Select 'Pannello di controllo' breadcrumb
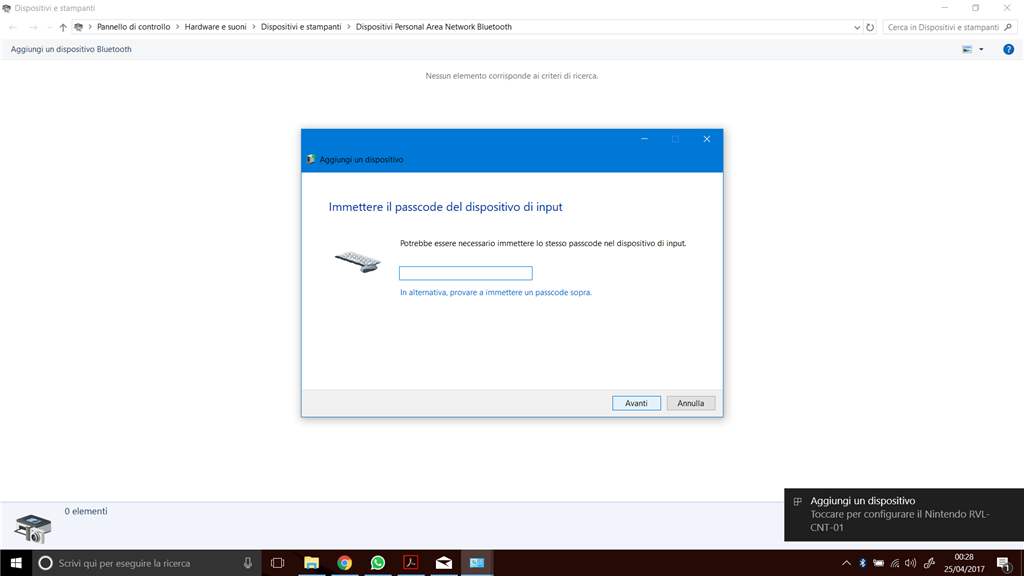Viewport: 1024px width, 576px height. tap(133, 27)
